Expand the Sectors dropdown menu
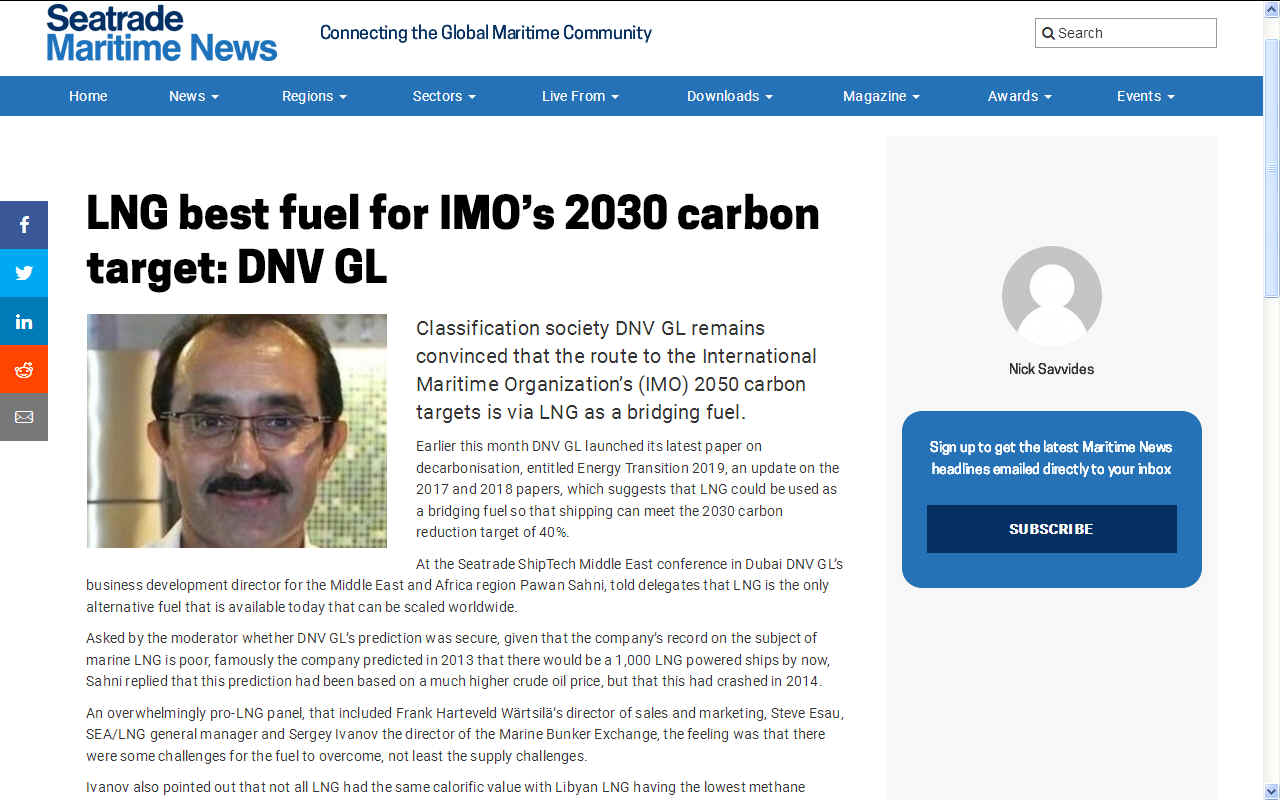1280x800 pixels. [x=444, y=96]
